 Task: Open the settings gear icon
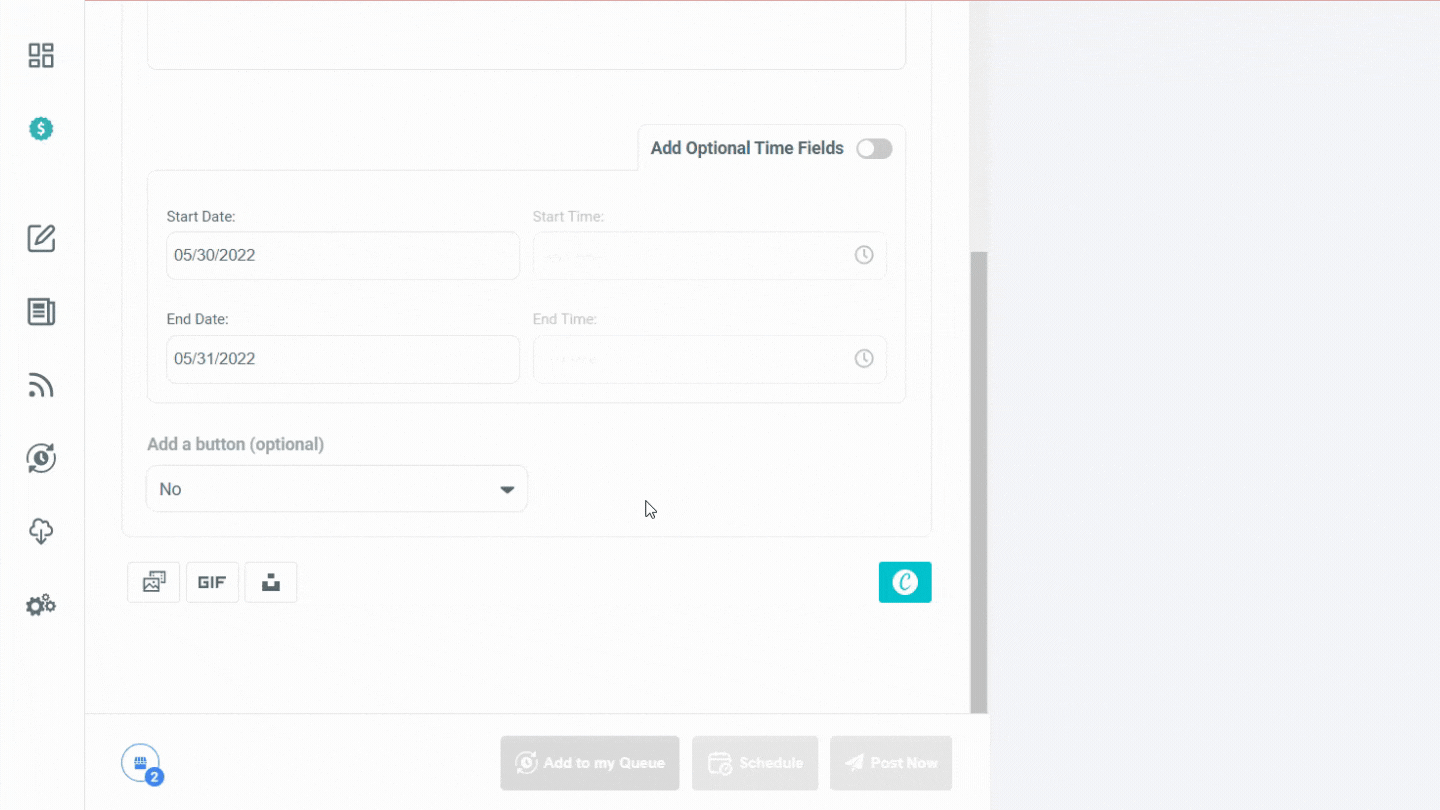tap(41, 604)
